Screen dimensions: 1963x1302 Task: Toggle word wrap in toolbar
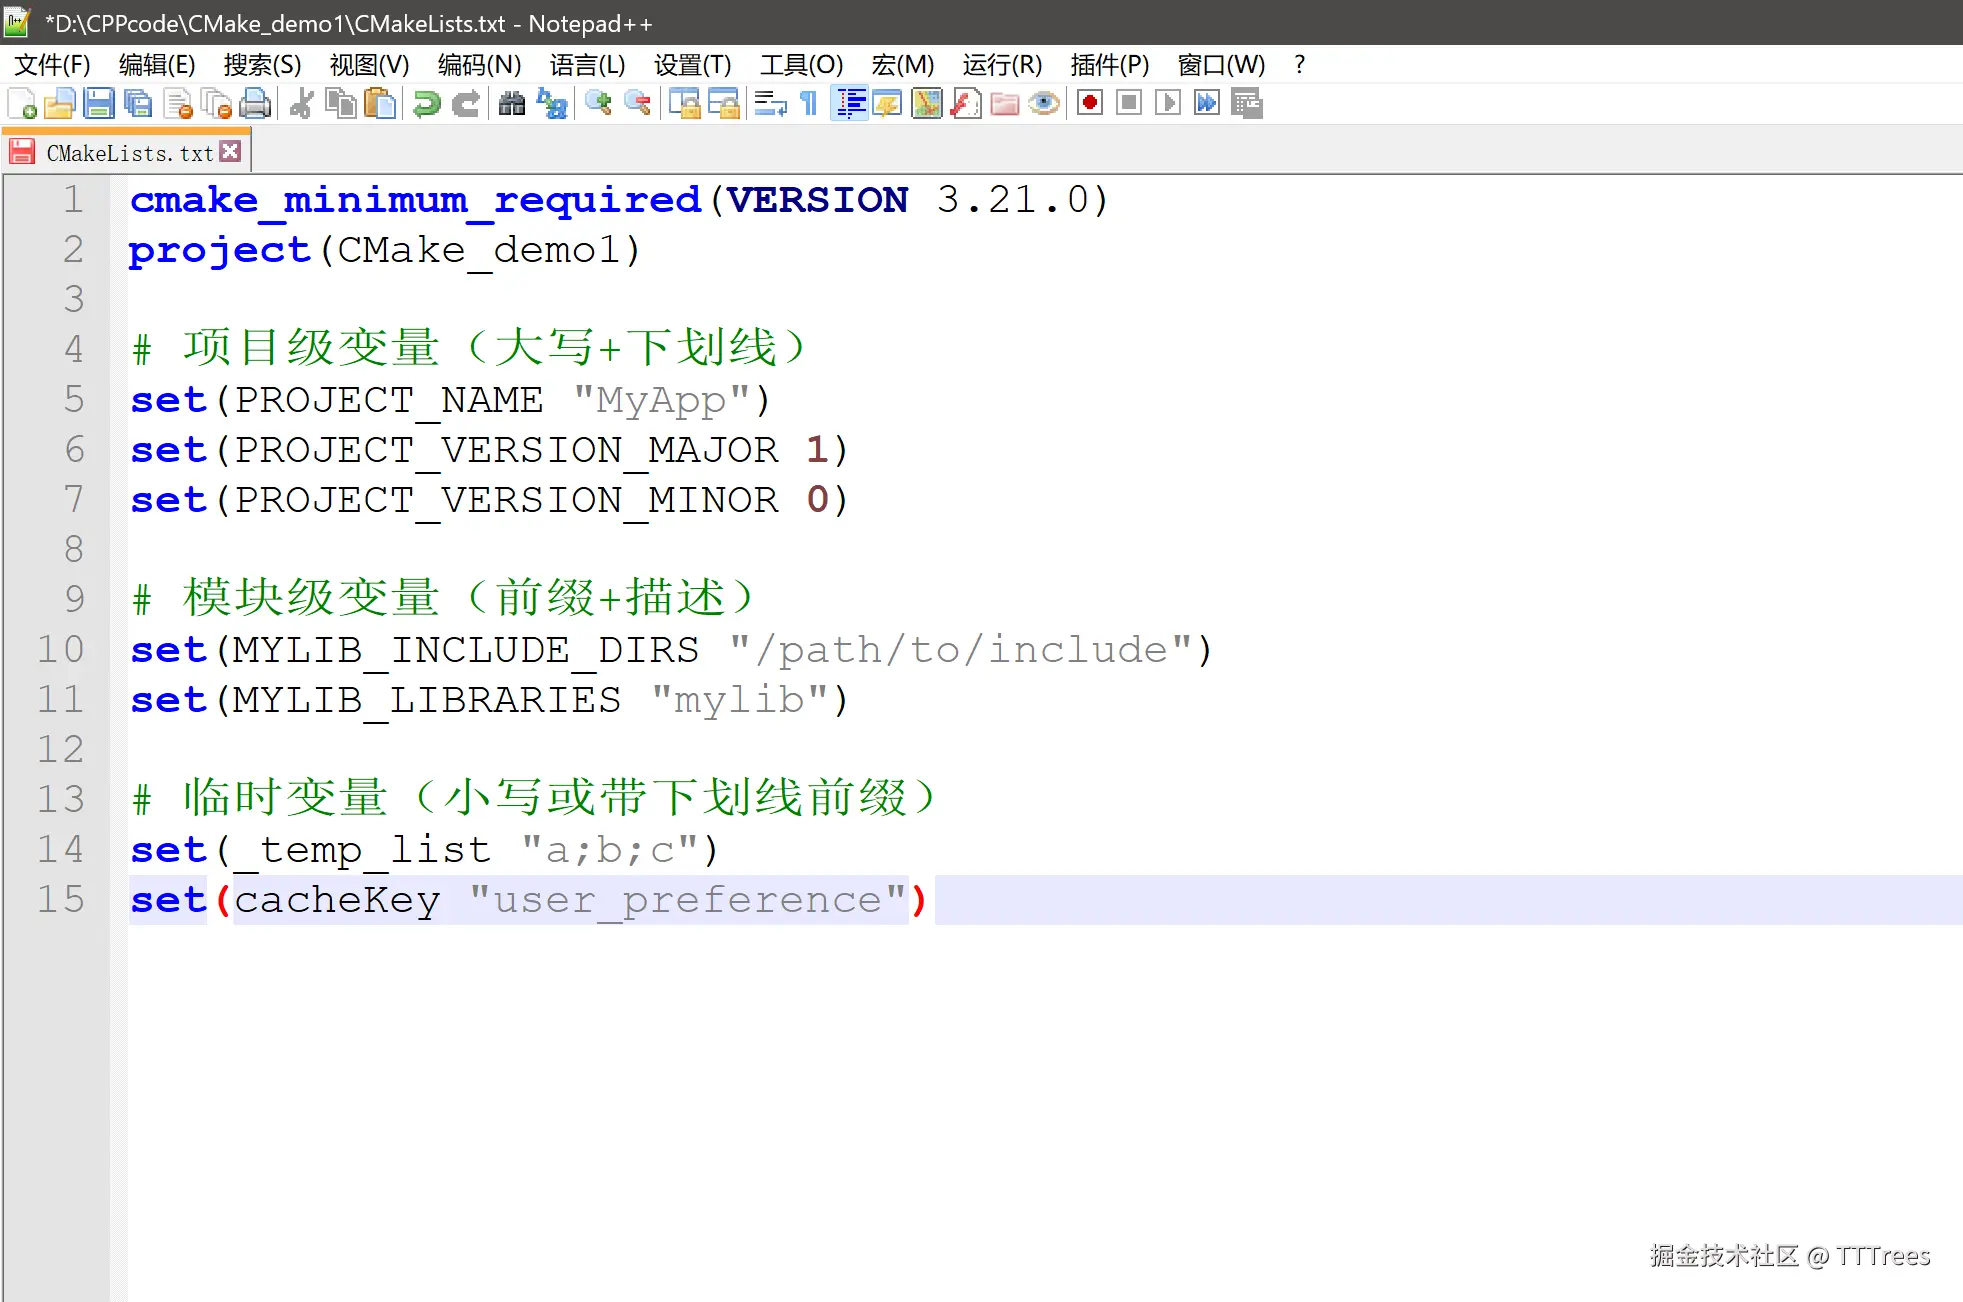pyautogui.click(x=770, y=103)
